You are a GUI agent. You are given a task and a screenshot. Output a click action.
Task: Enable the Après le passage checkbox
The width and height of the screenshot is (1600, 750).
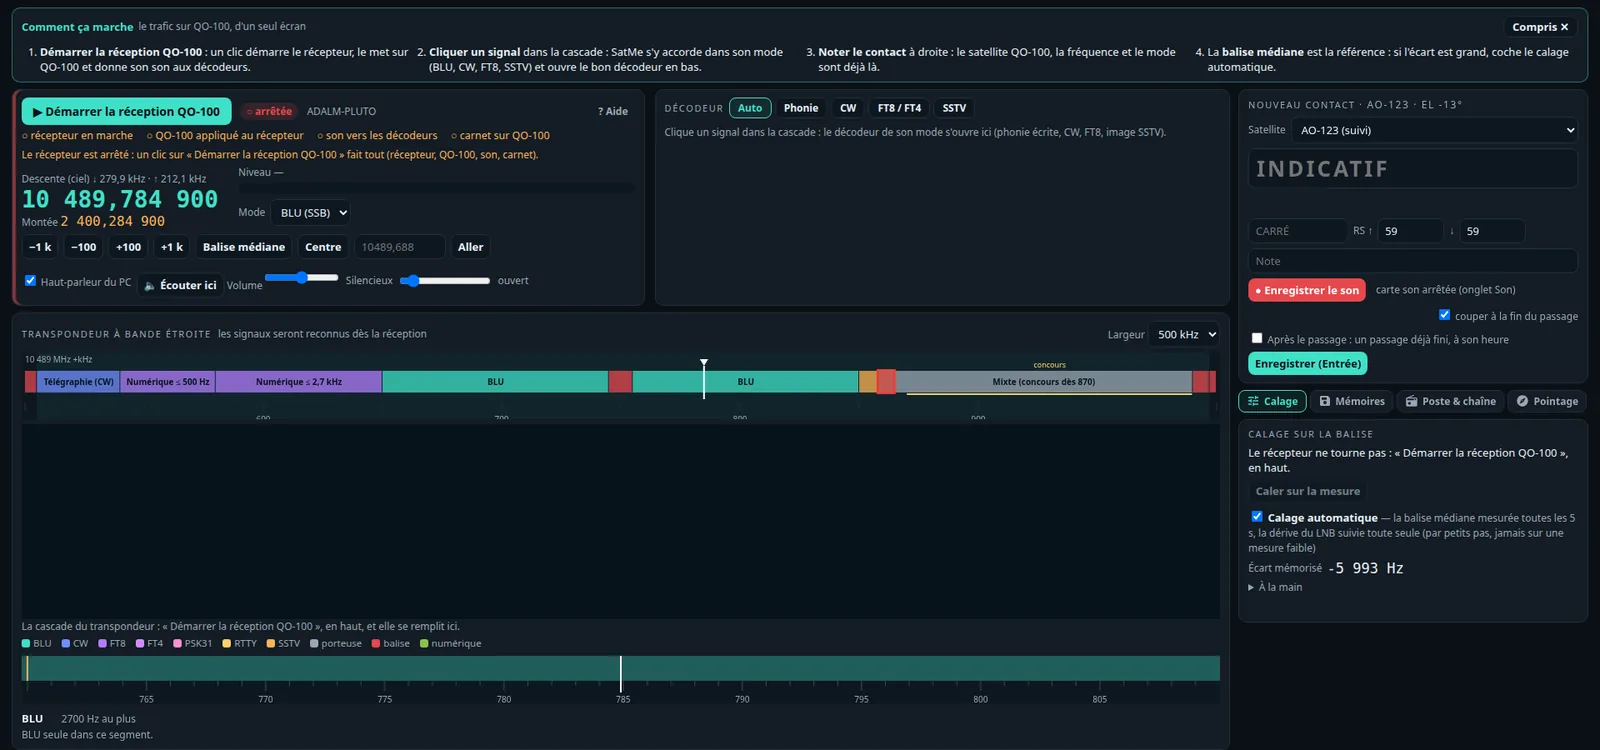[x=1257, y=339]
